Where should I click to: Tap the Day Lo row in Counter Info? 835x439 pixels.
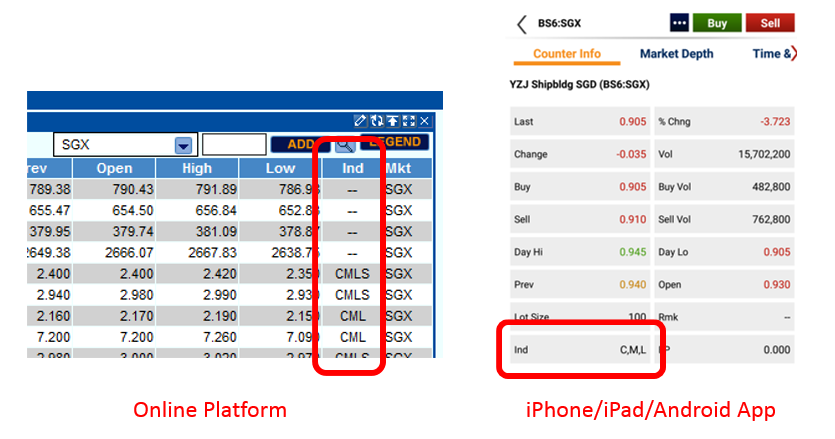click(724, 252)
